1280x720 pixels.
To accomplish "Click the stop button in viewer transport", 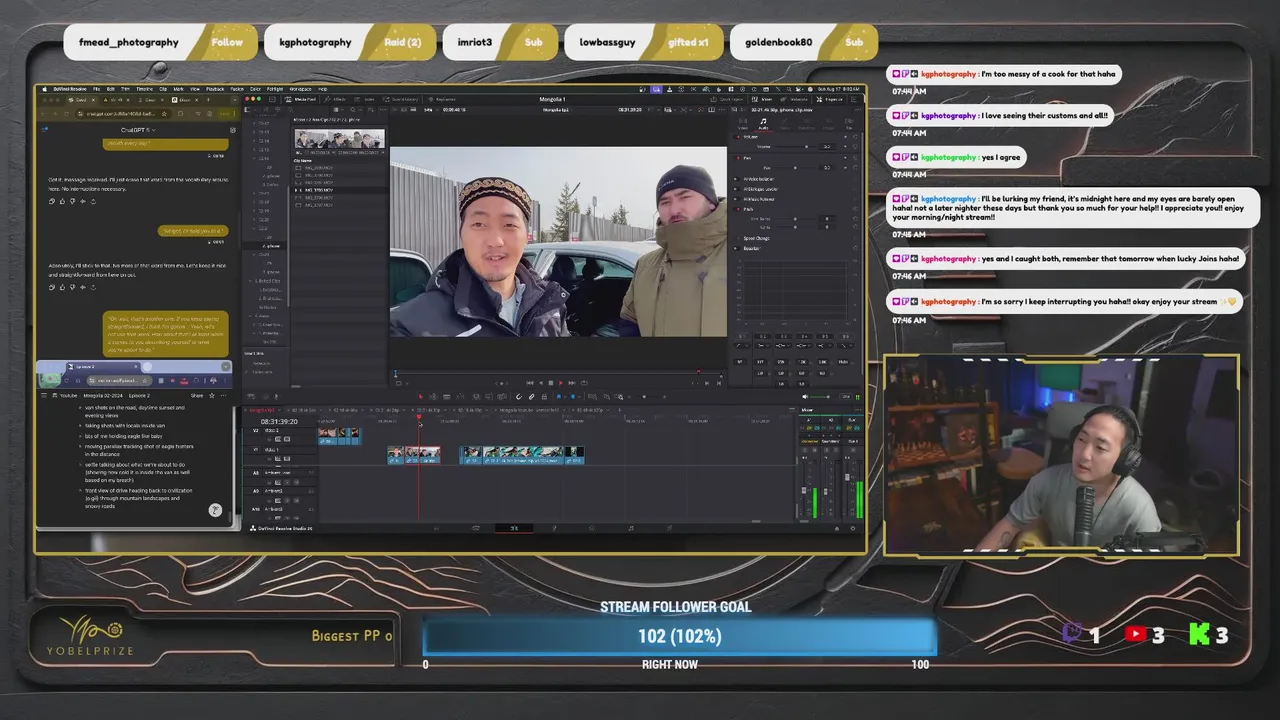I will pyautogui.click(x=551, y=382).
